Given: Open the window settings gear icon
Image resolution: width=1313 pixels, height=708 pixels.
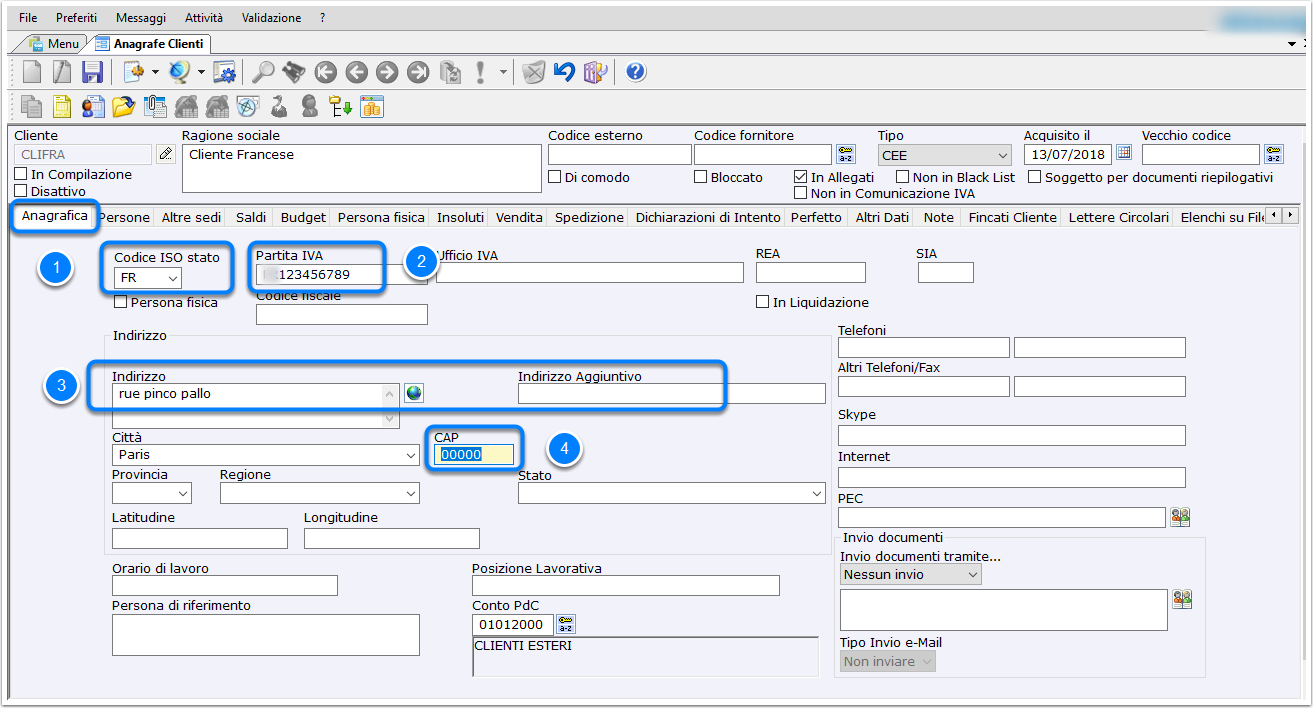Looking at the screenshot, I should (x=225, y=72).
